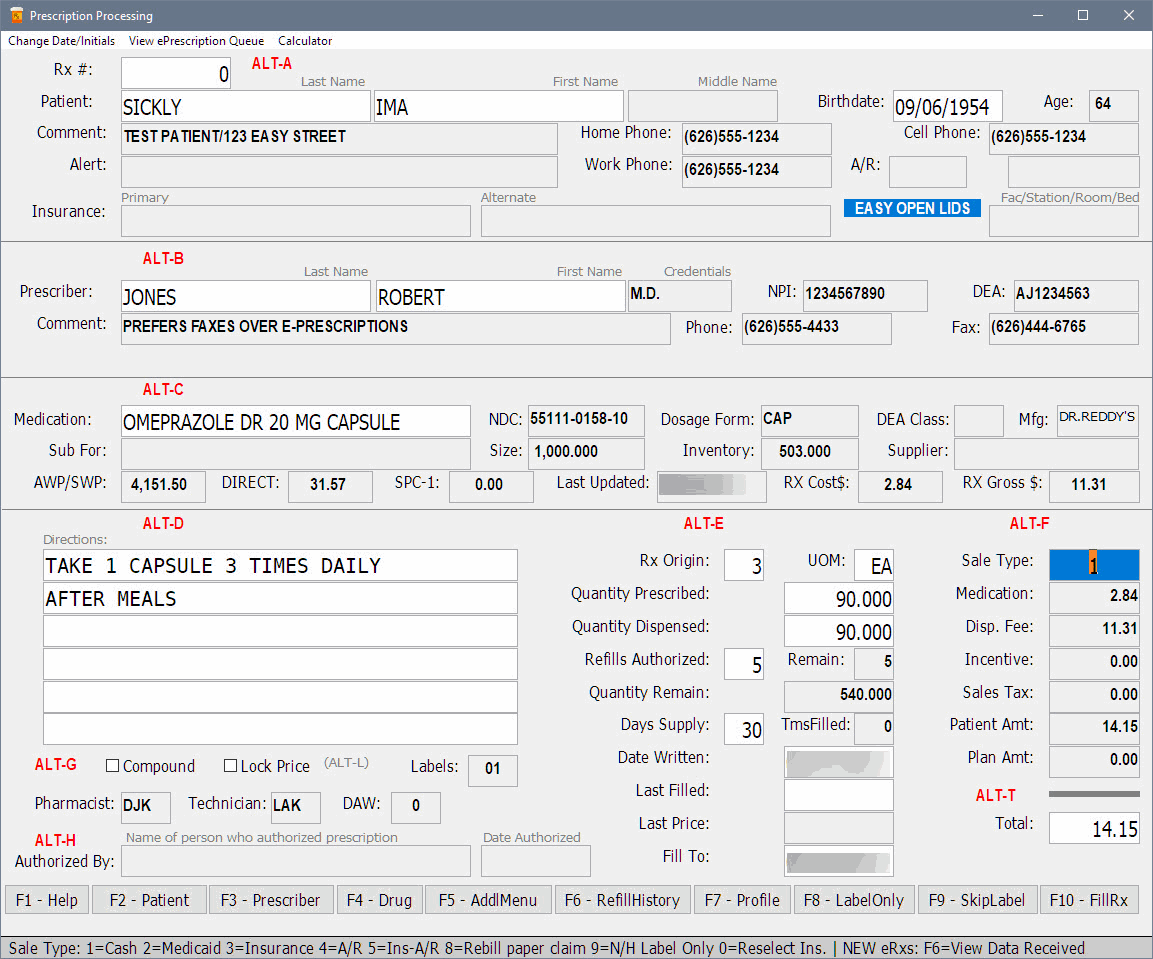Screen dimensions: 1153x959
Task: Click the Birthdate field
Action: point(947,107)
